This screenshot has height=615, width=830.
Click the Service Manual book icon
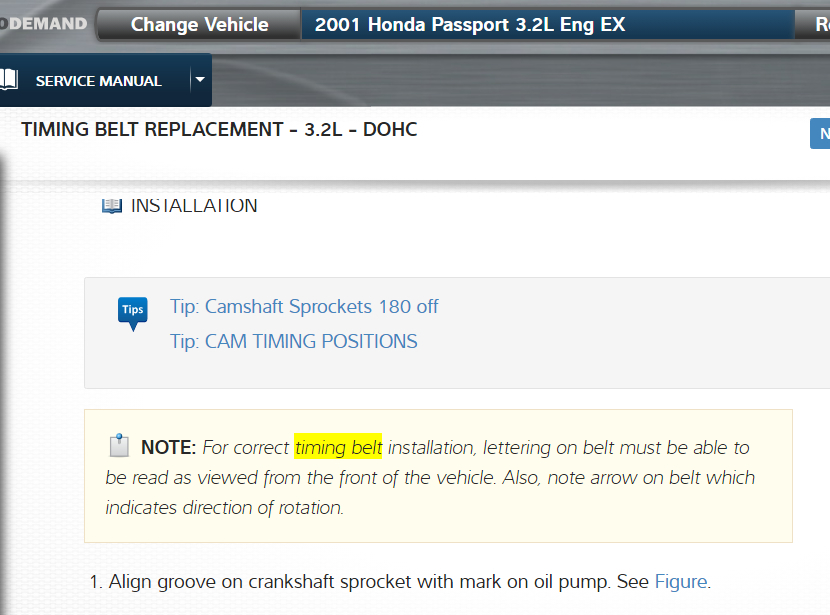coord(9,80)
